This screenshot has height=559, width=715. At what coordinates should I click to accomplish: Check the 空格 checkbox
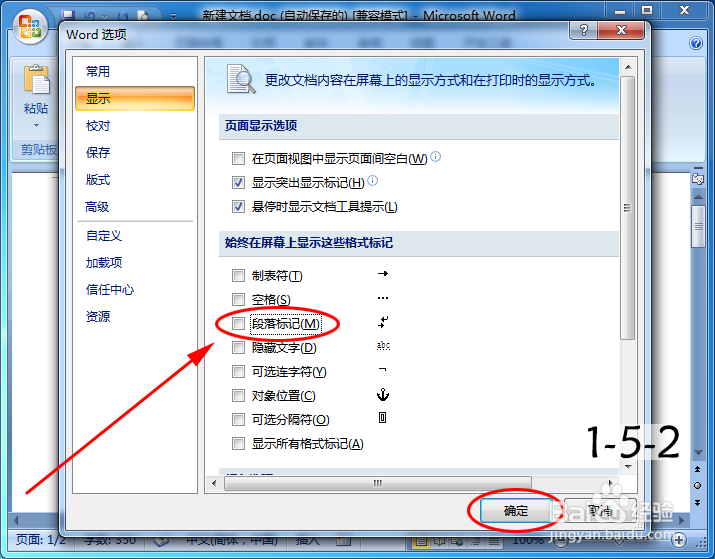coord(238,300)
